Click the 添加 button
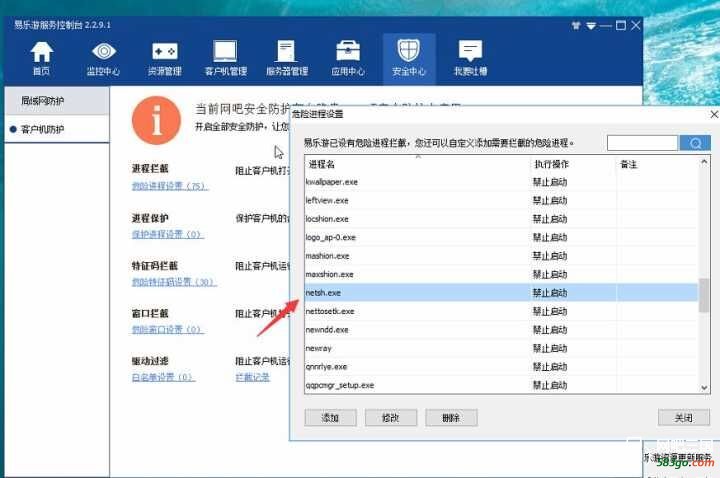 330,418
